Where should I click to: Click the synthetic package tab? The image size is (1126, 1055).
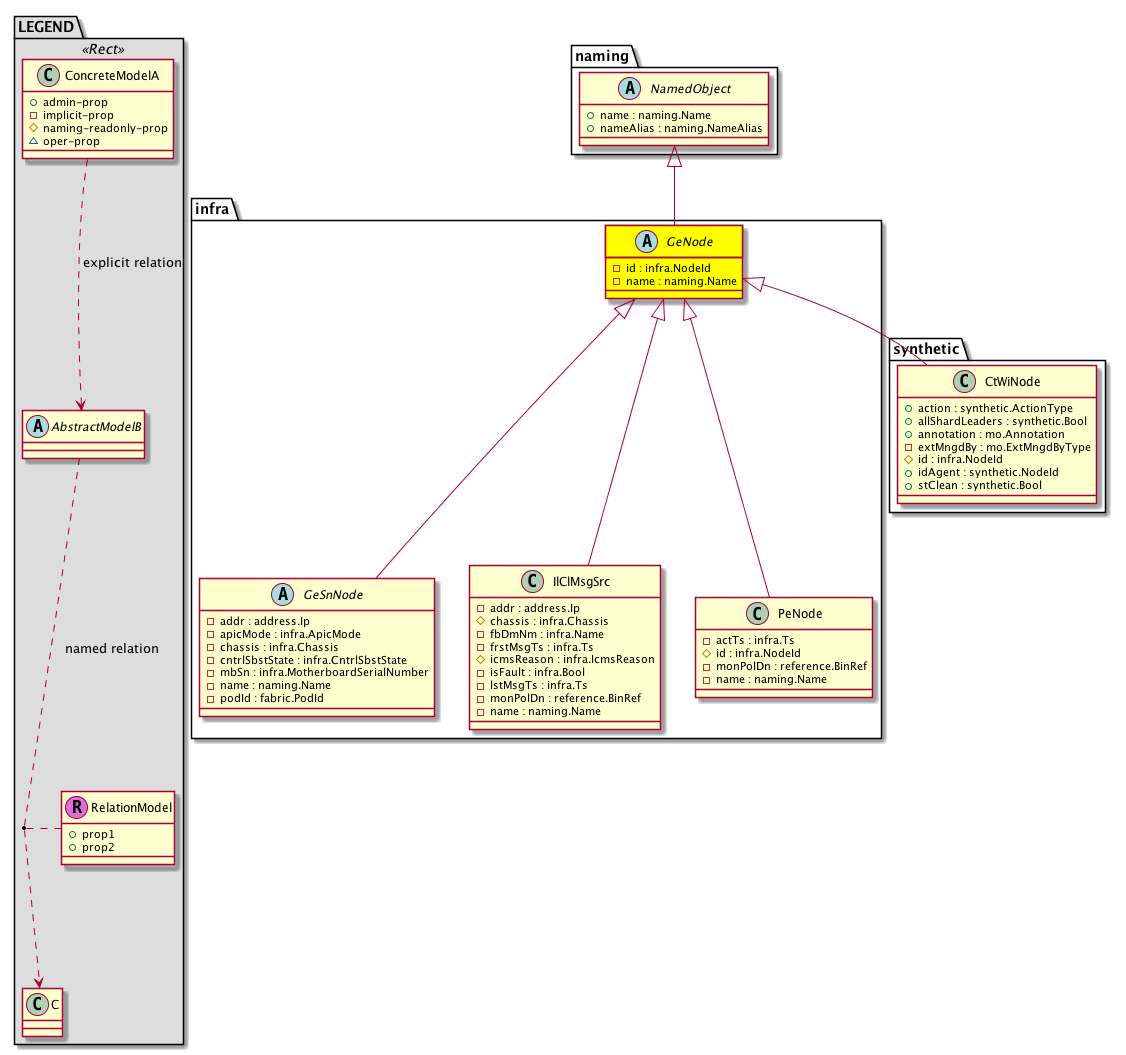pos(926,348)
